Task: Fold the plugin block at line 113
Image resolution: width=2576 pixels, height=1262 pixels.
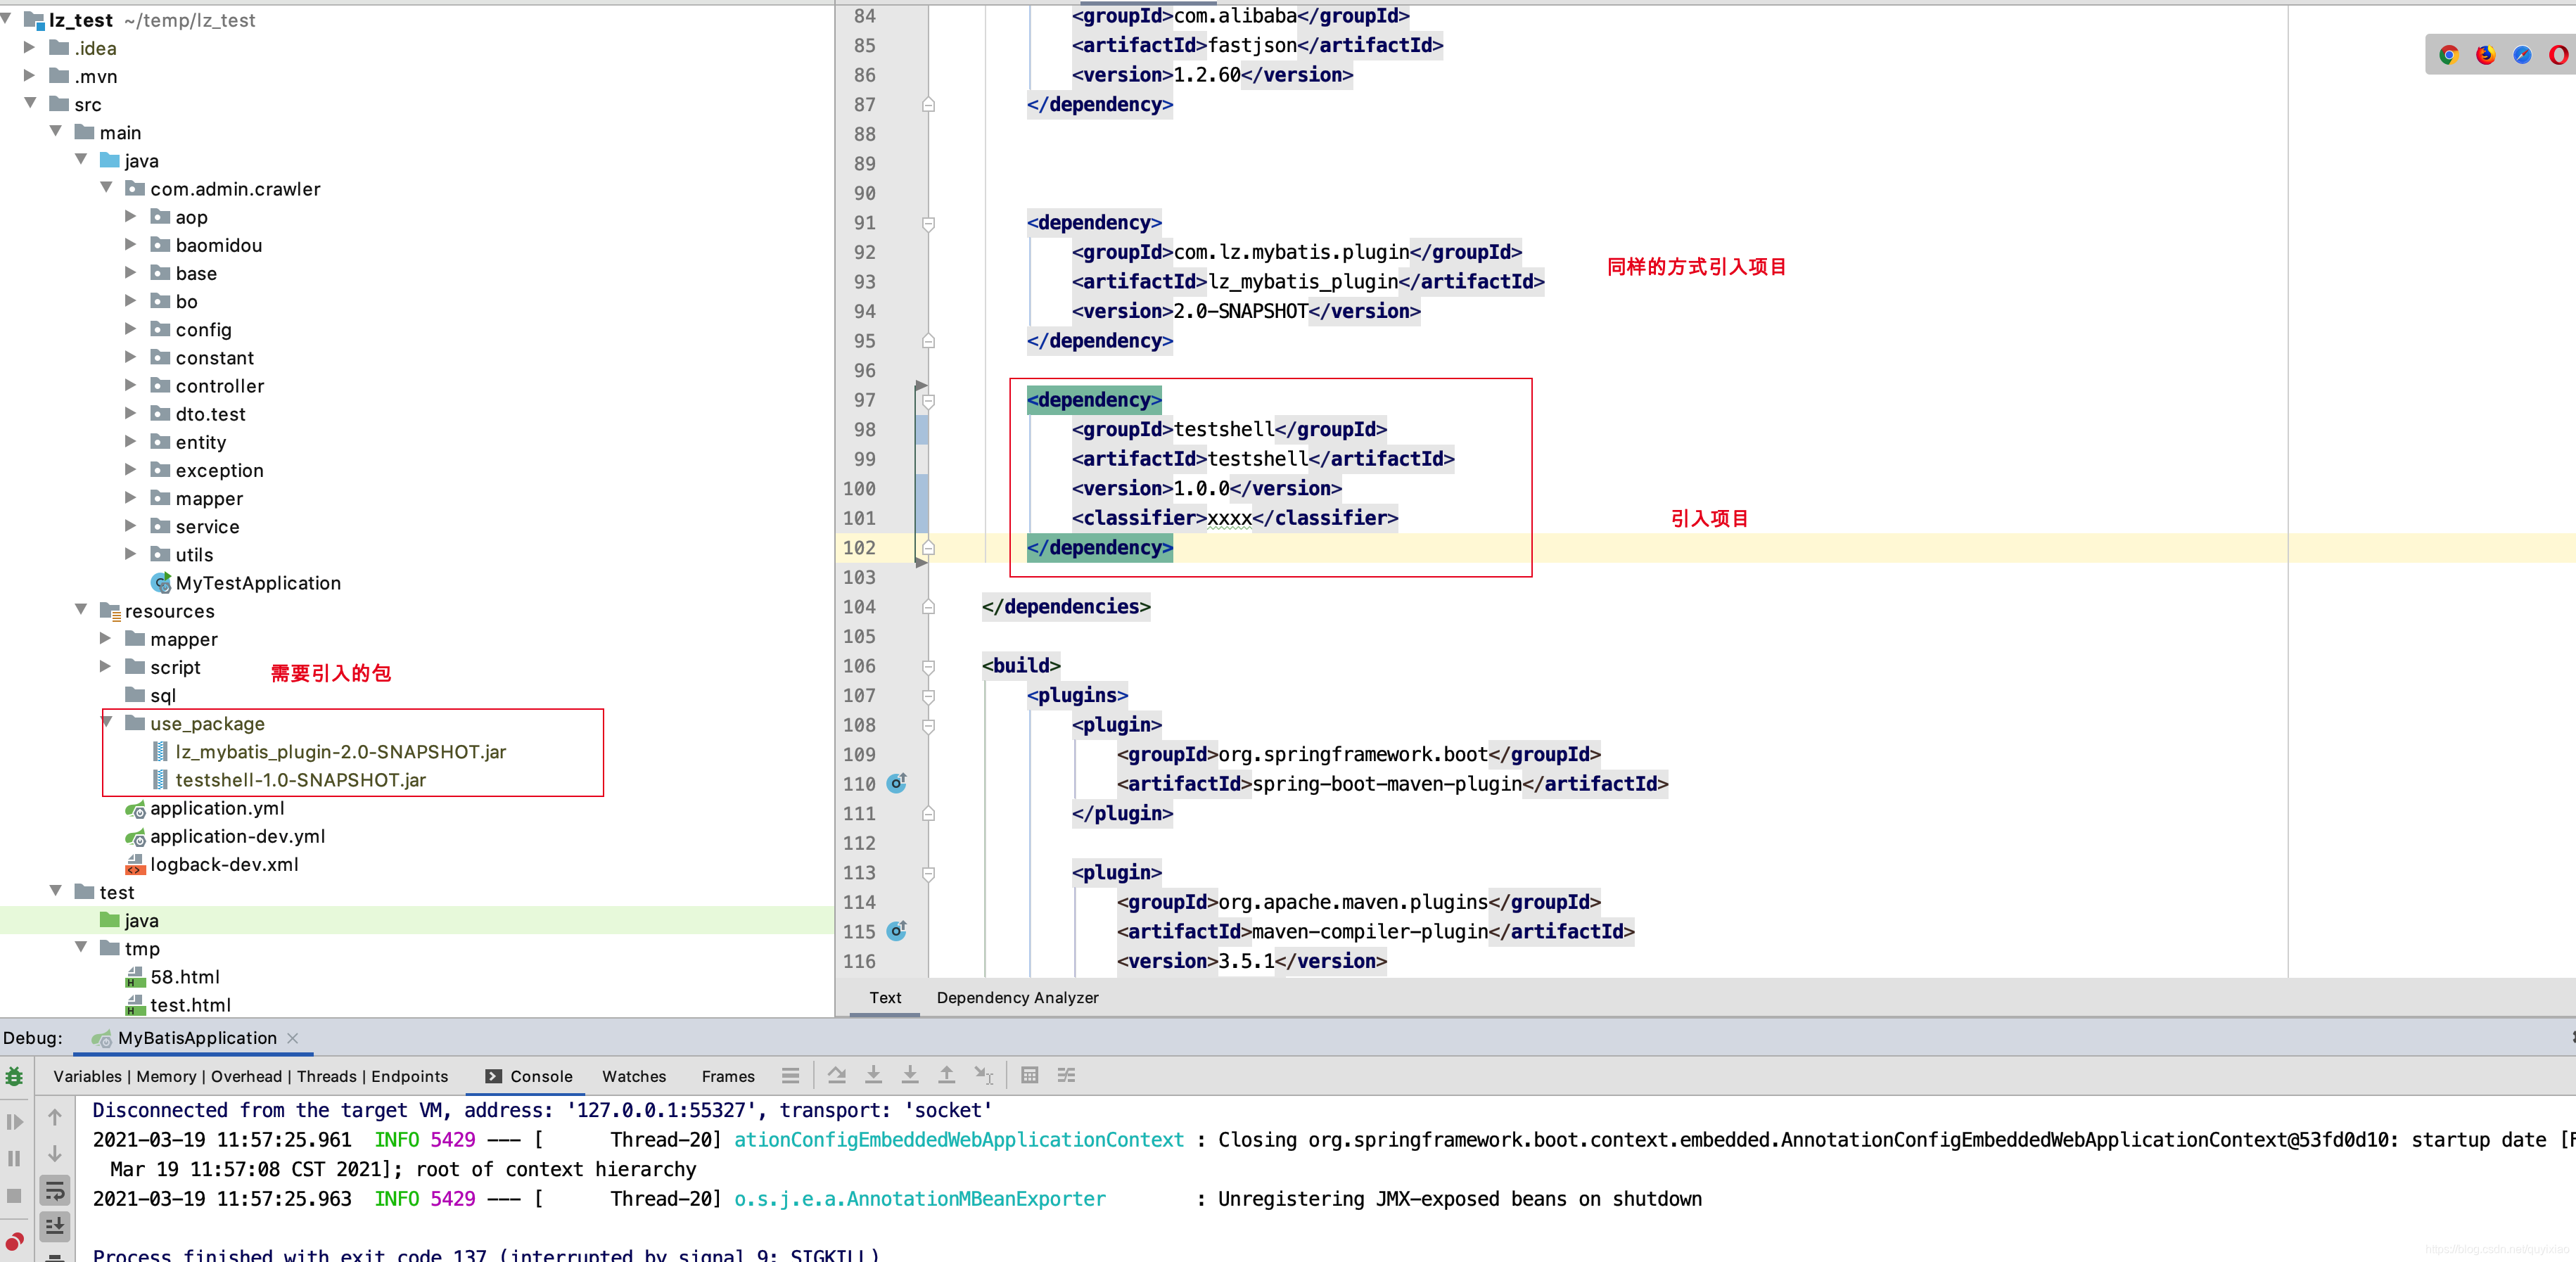Action: pos(928,873)
